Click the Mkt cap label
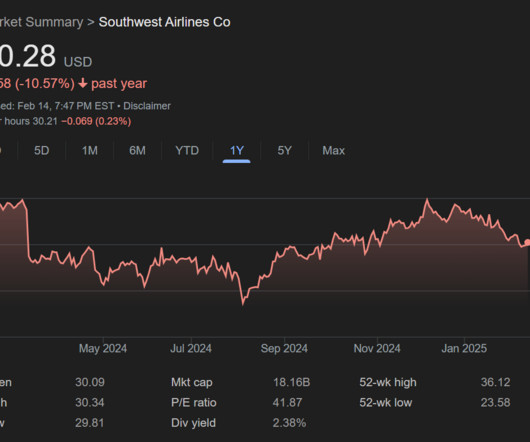530x442 pixels. [x=192, y=383]
